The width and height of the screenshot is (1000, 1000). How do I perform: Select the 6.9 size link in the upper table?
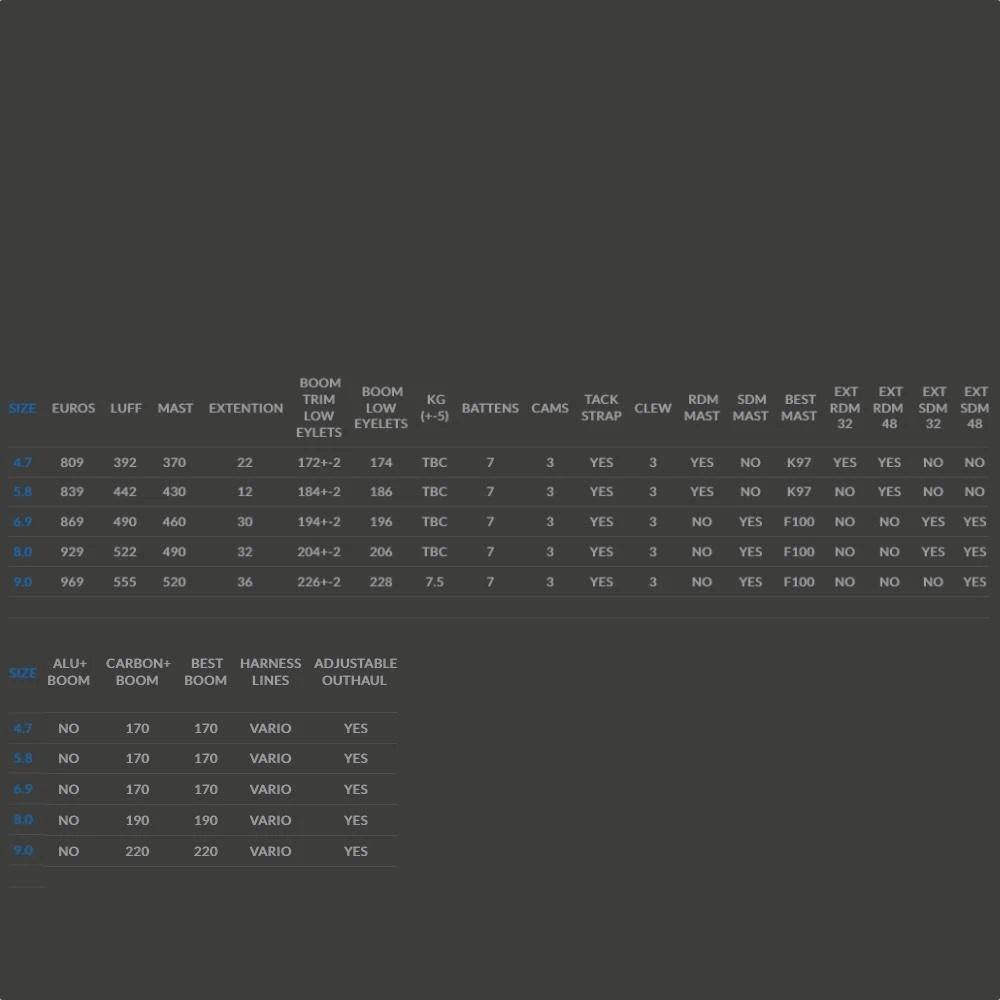22,522
